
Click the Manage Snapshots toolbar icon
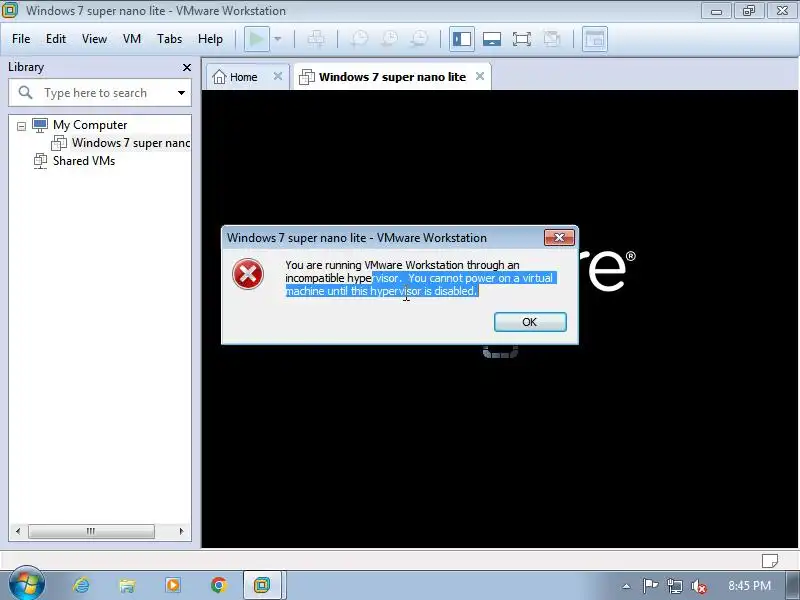[x=420, y=39]
